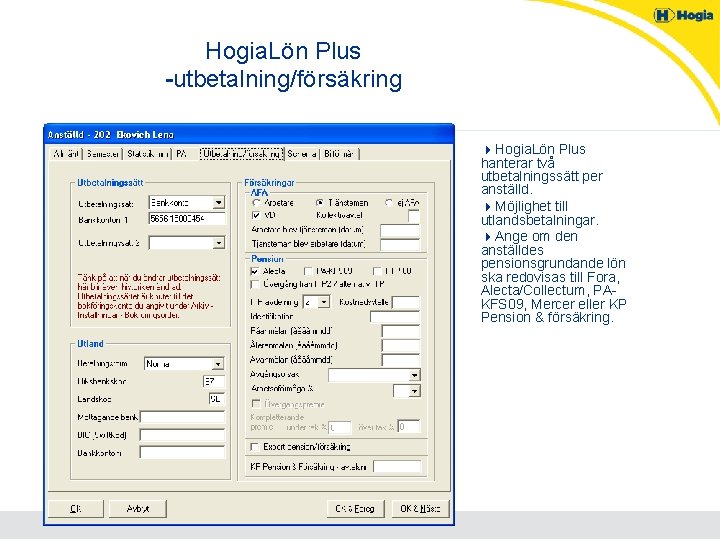Viewport: 720px width, 540px height.
Task: Click the Riksbankskod field
Action: tap(214, 381)
